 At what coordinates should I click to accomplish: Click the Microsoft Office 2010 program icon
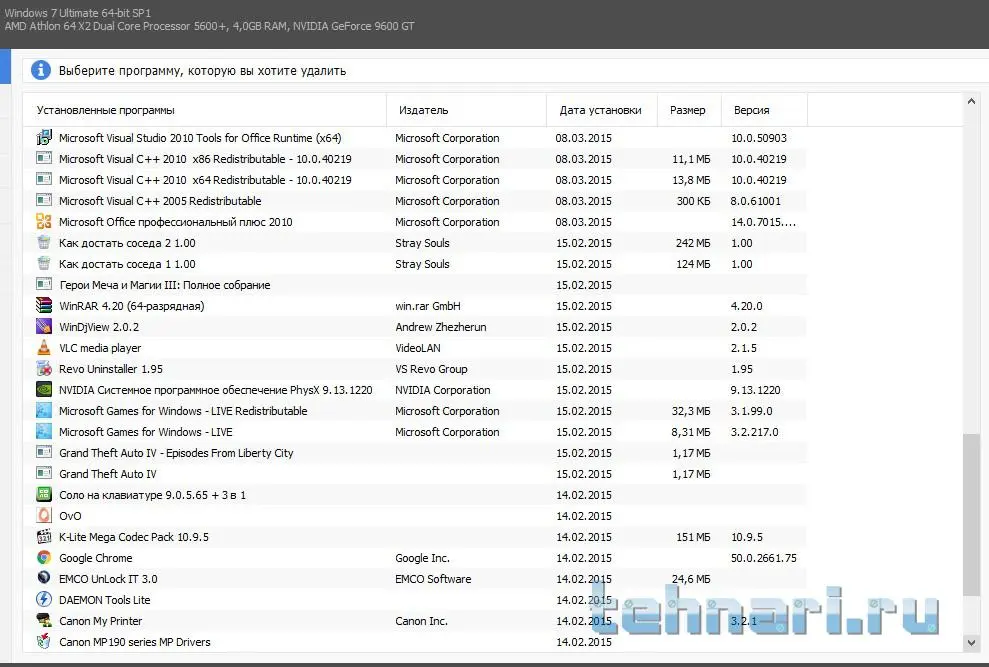coord(44,221)
